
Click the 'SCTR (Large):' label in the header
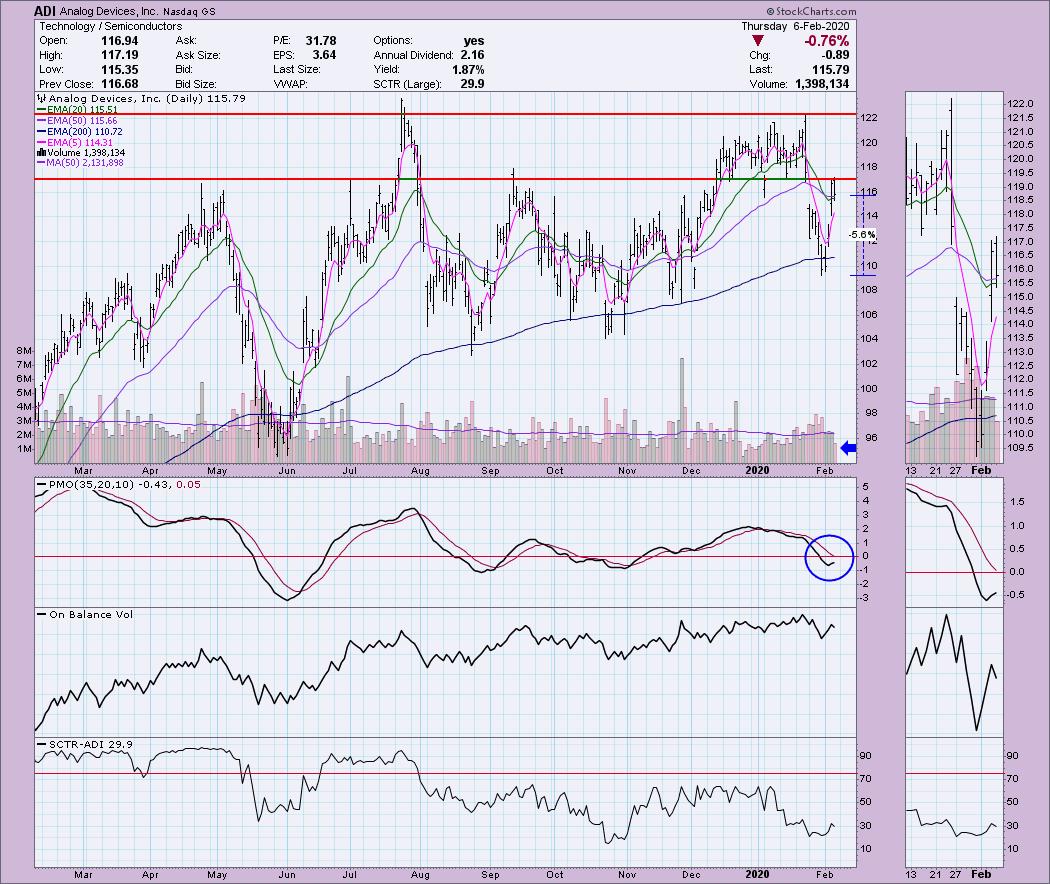pyautogui.click(x=407, y=84)
